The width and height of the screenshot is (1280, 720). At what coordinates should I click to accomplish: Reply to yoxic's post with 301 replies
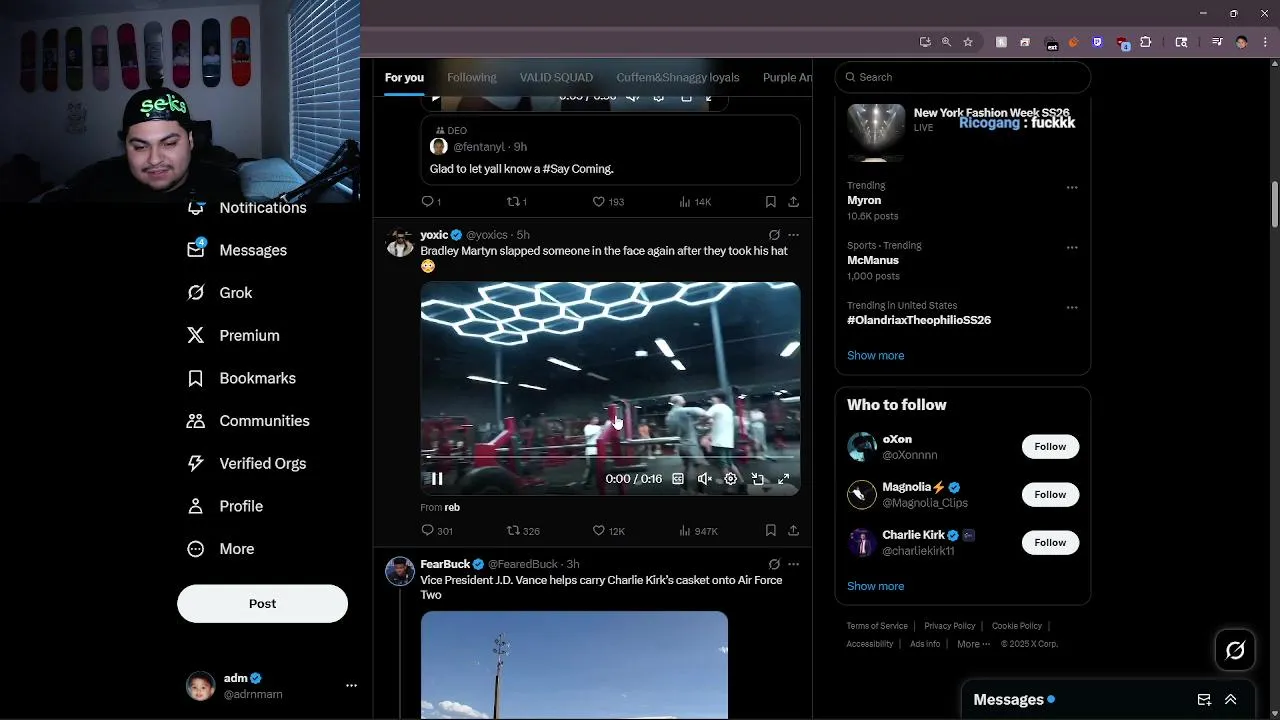click(437, 531)
